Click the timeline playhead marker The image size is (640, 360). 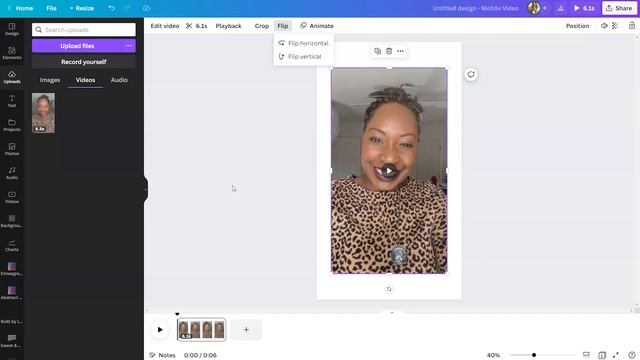tap(177, 314)
